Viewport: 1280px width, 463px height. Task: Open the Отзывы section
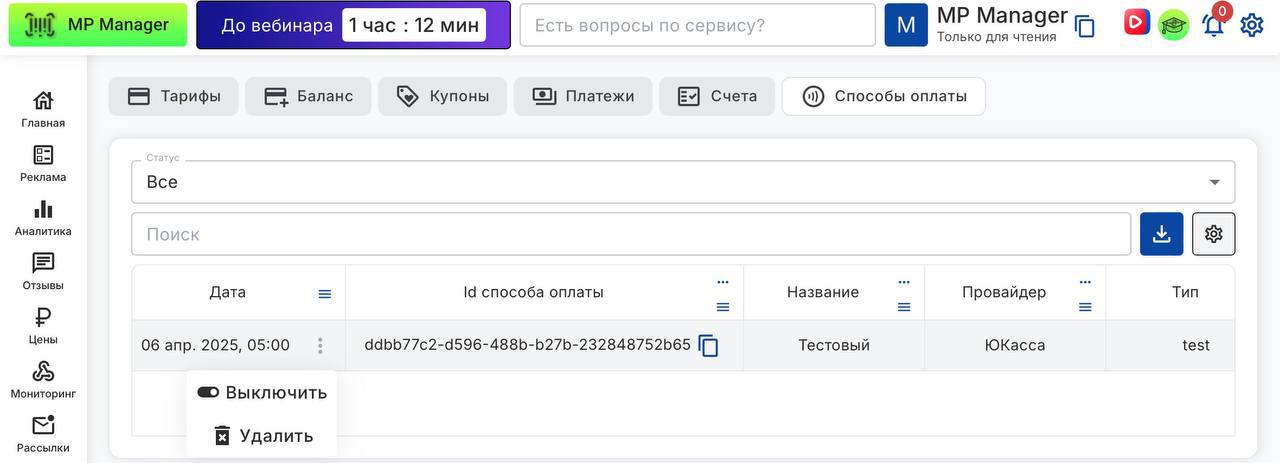[x=43, y=271]
